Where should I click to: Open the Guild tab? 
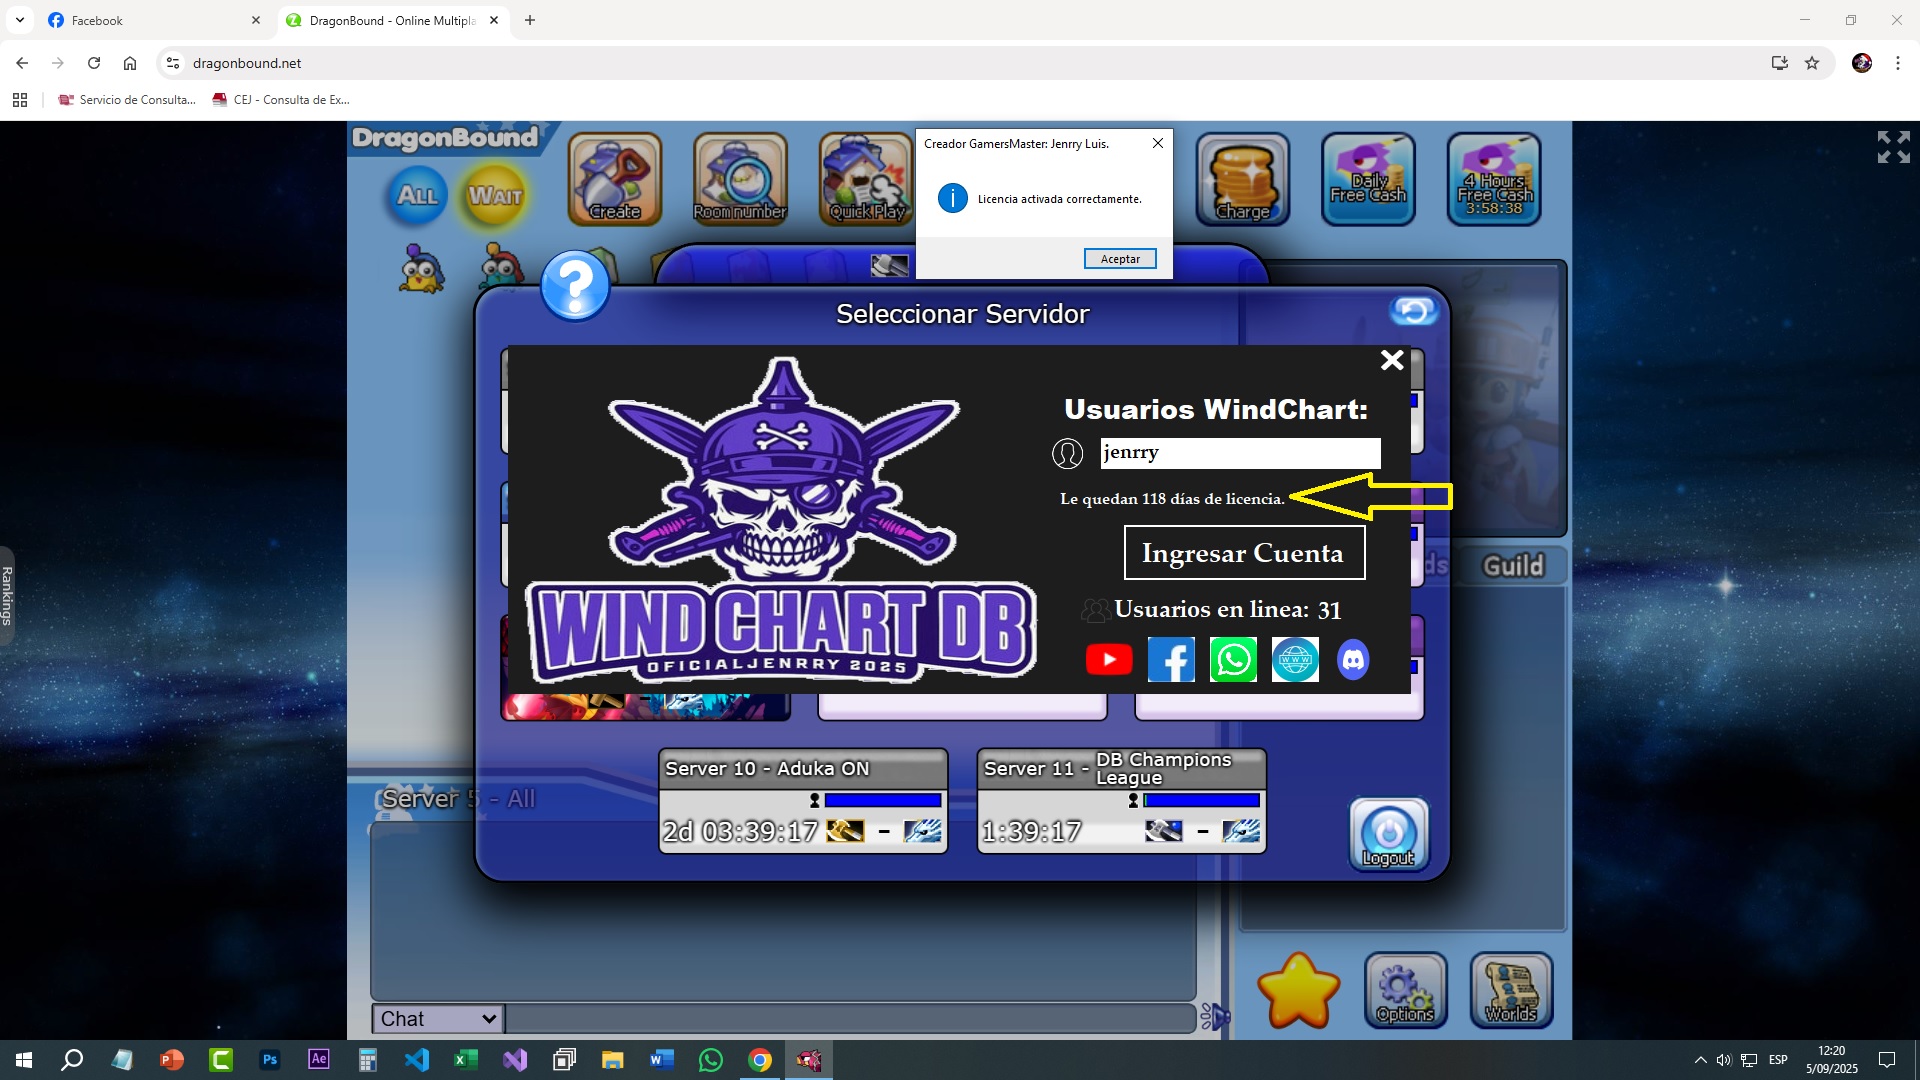(1513, 566)
